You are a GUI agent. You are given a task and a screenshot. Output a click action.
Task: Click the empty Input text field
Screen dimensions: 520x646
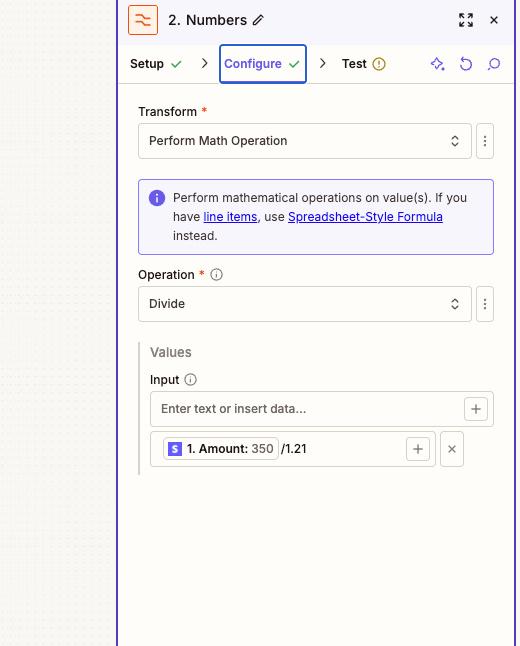tap(307, 409)
